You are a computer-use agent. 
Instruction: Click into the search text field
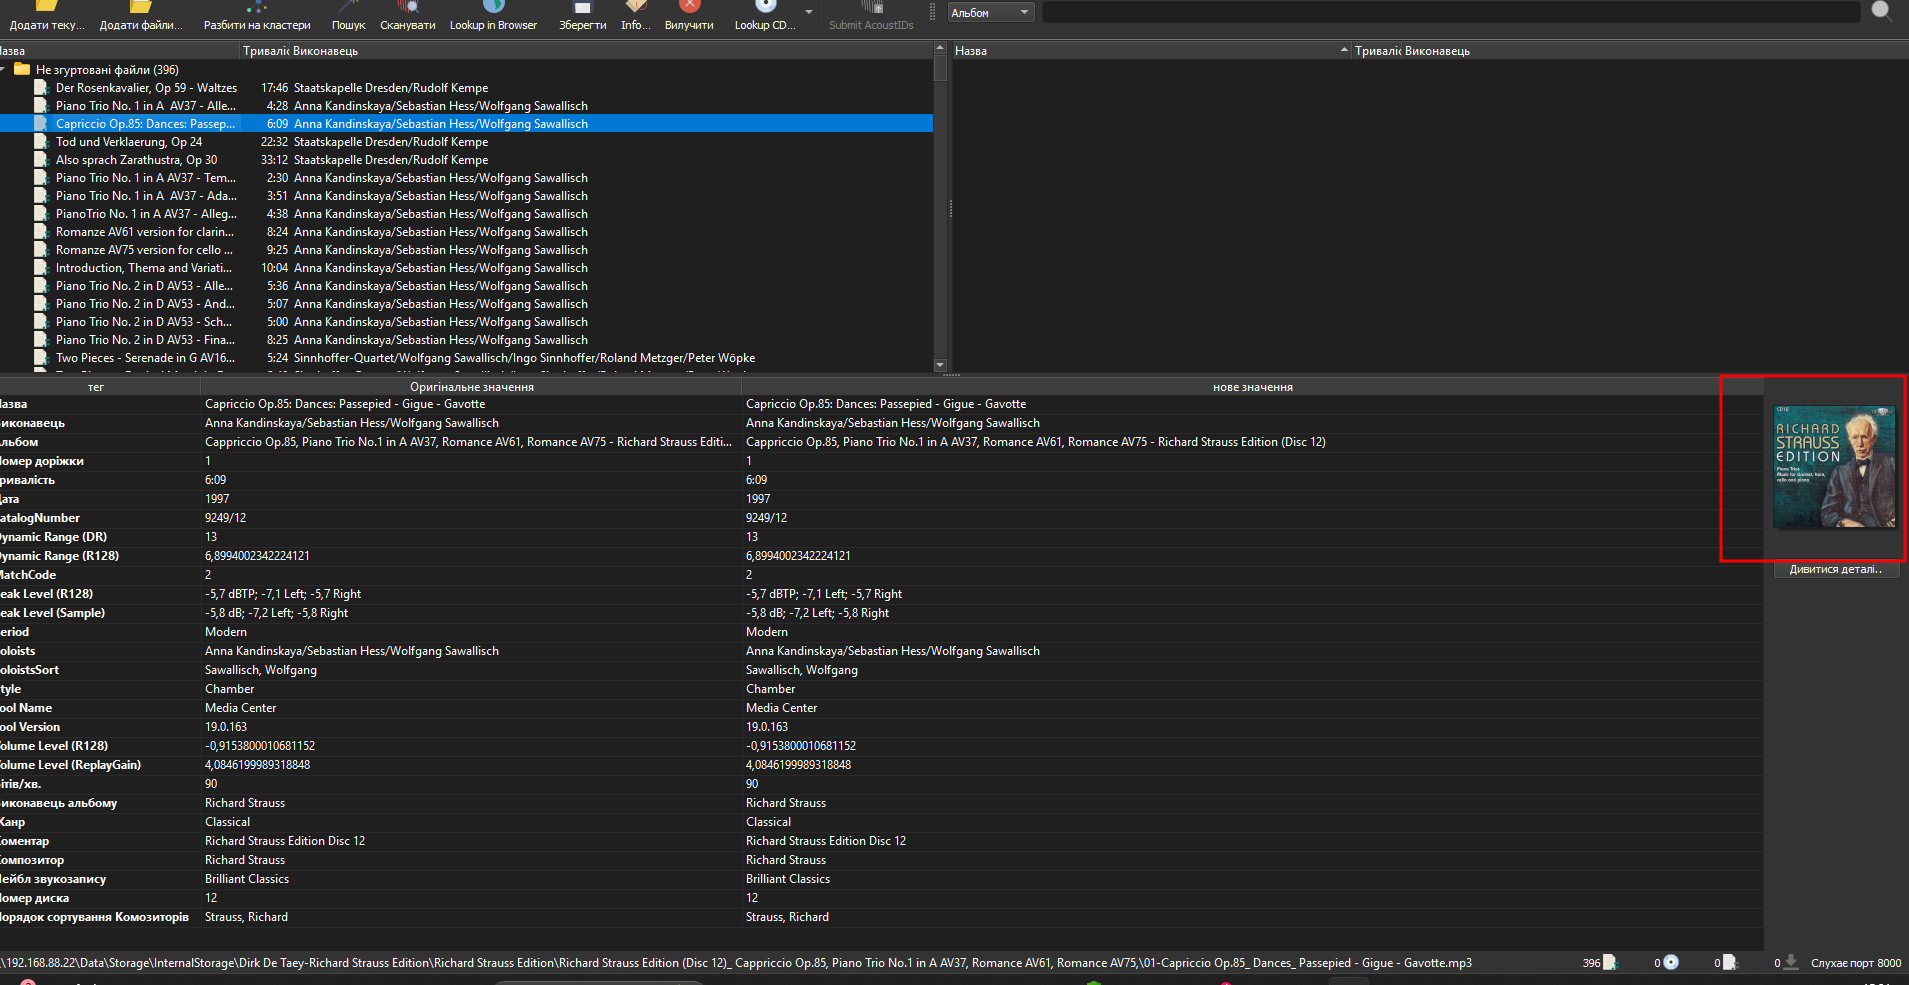1450,12
